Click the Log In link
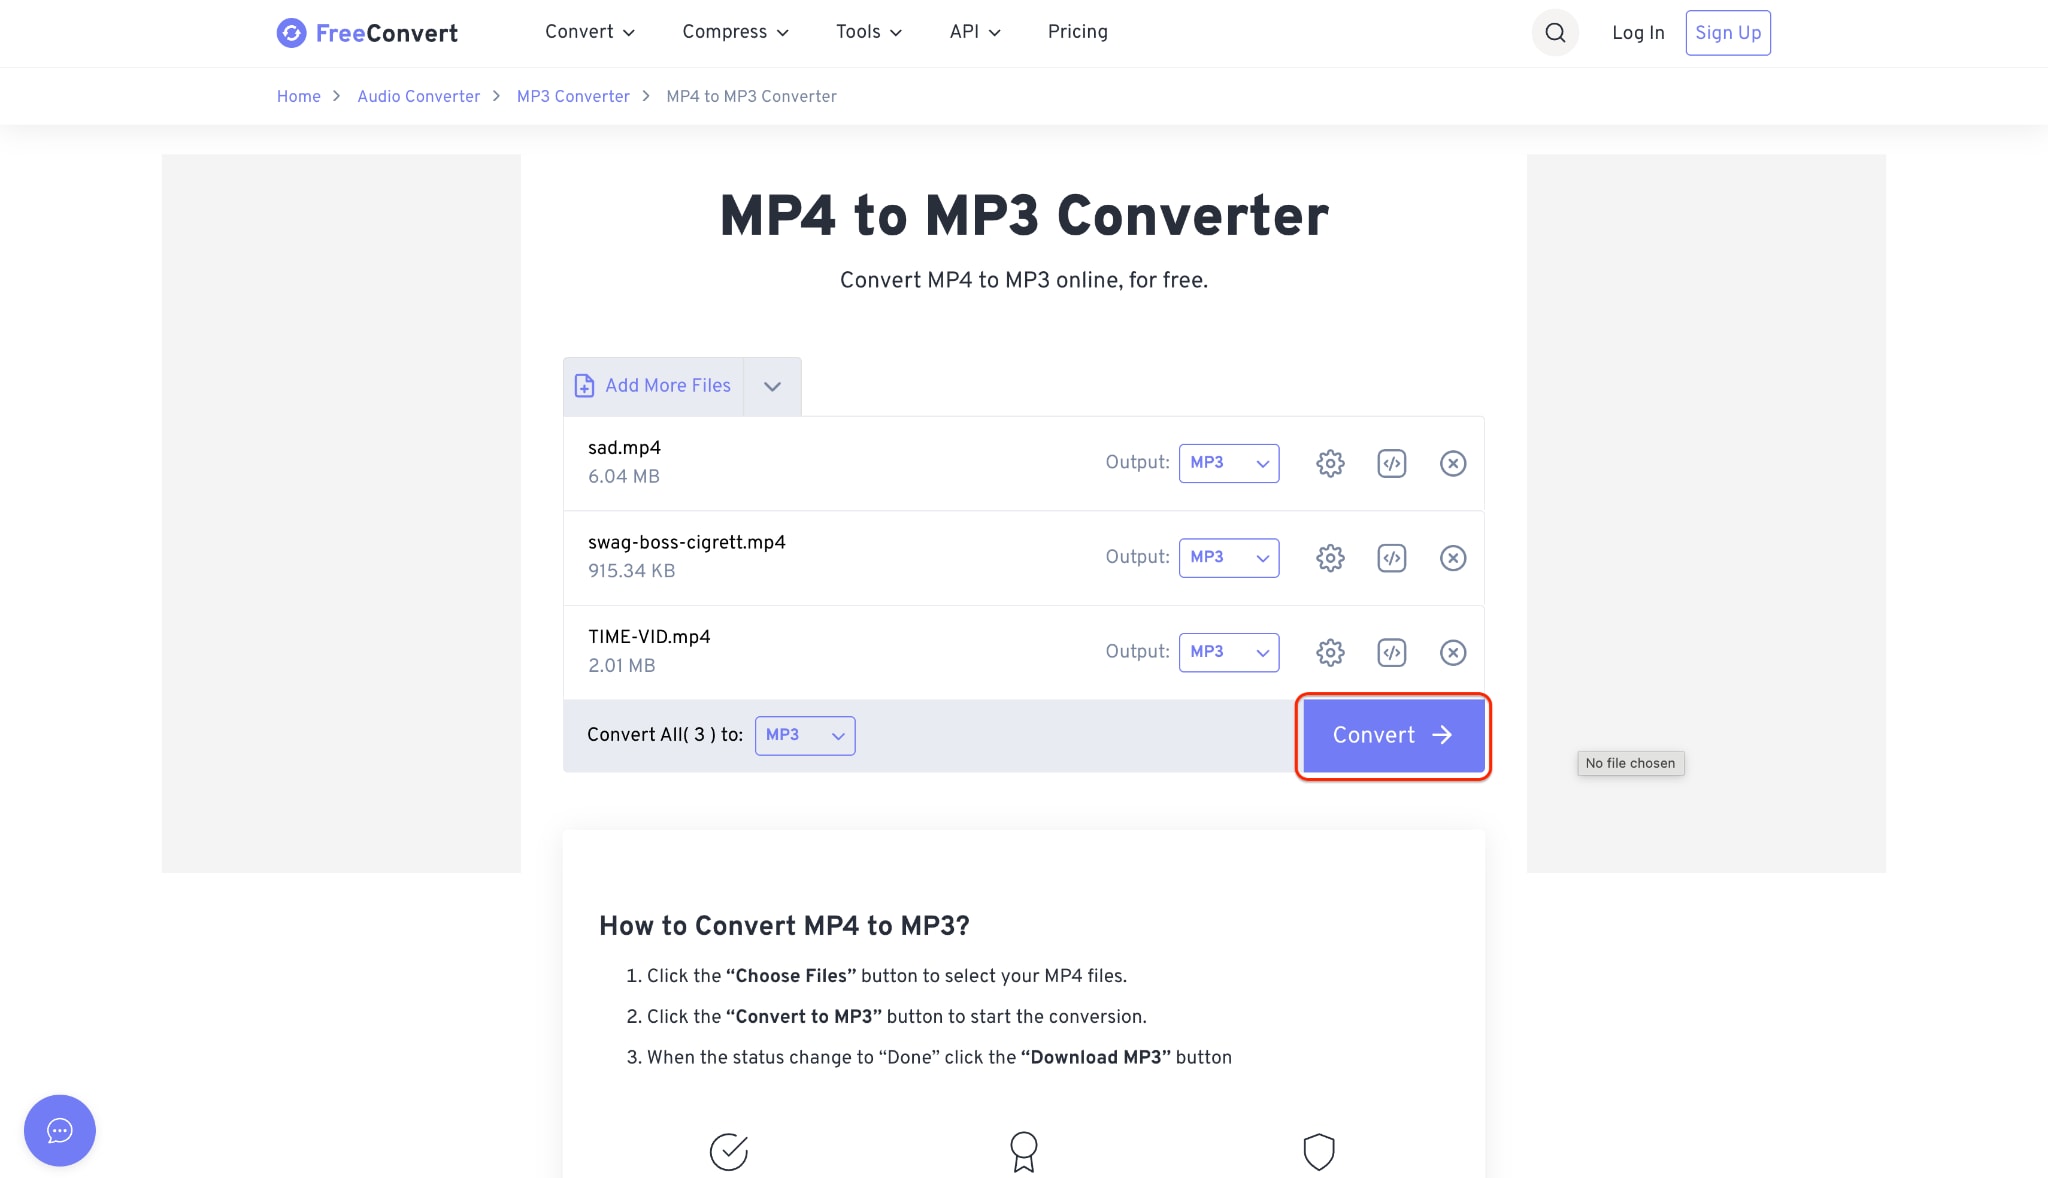Viewport: 2048px width, 1178px height. click(1638, 33)
